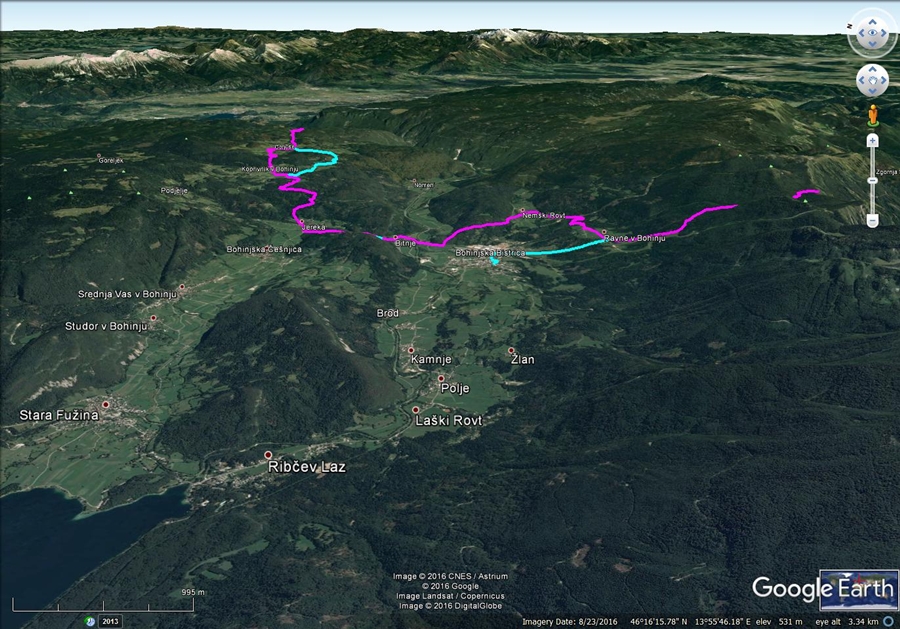Pan the view down with move joystick
The image size is (900, 629).
click(x=873, y=91)
